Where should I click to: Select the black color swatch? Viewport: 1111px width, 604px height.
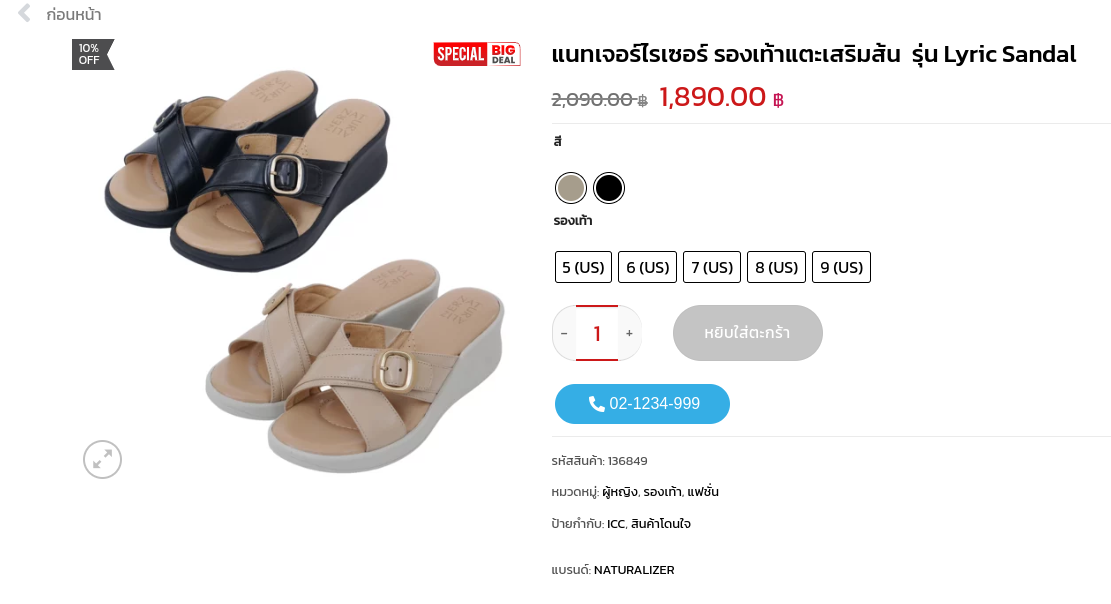point(609,188)
